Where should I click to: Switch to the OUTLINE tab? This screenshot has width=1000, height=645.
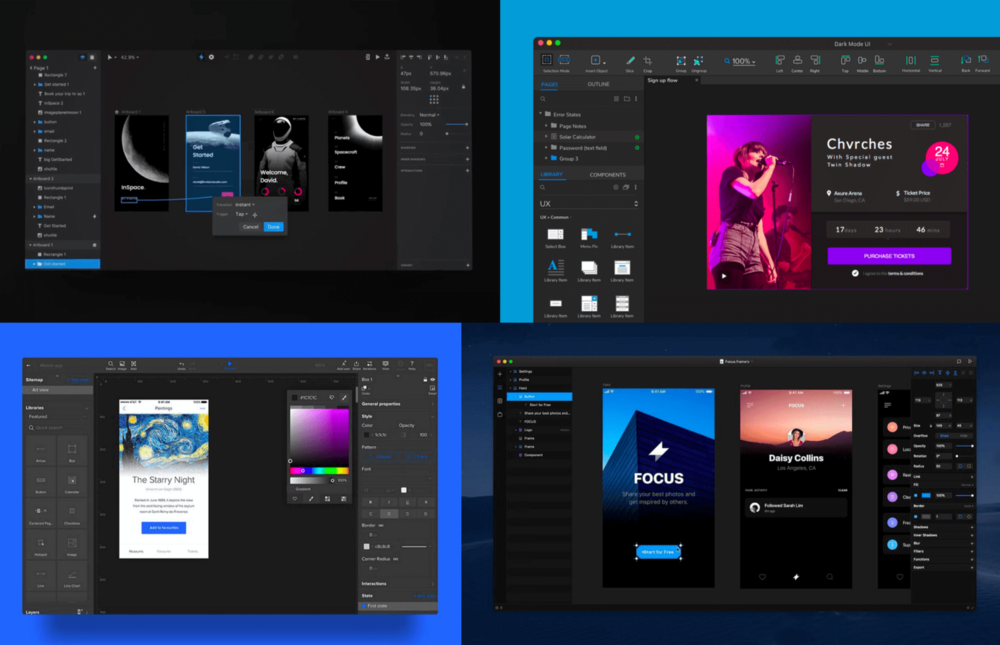point(598,84)
